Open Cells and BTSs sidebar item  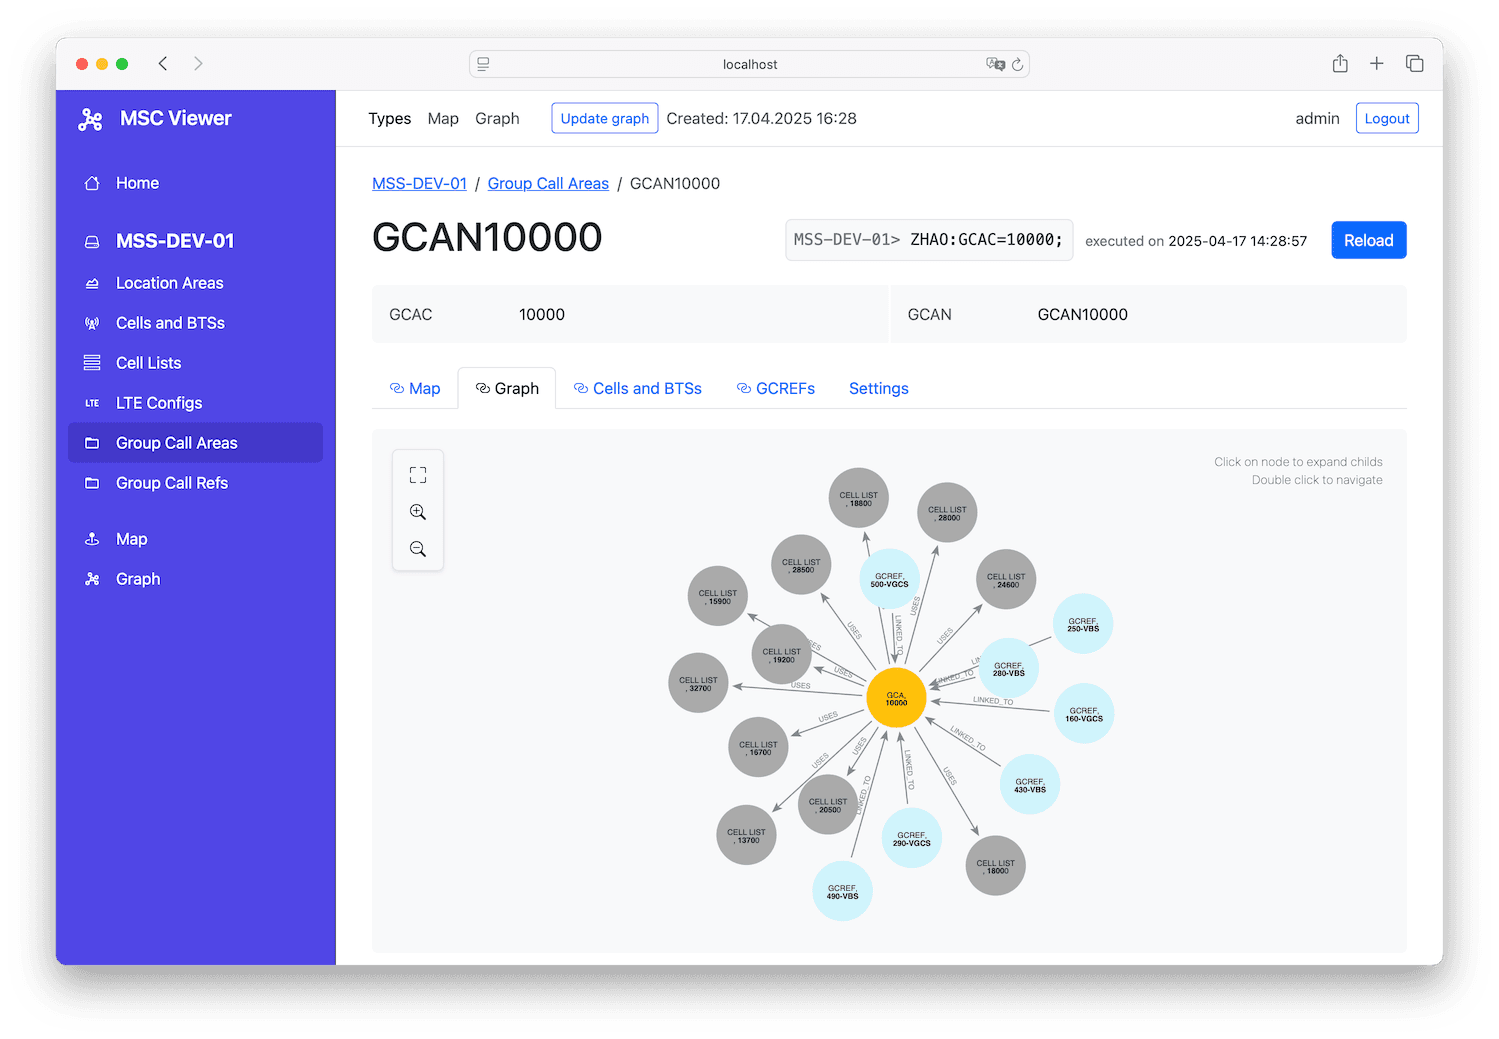click(170, 323)
